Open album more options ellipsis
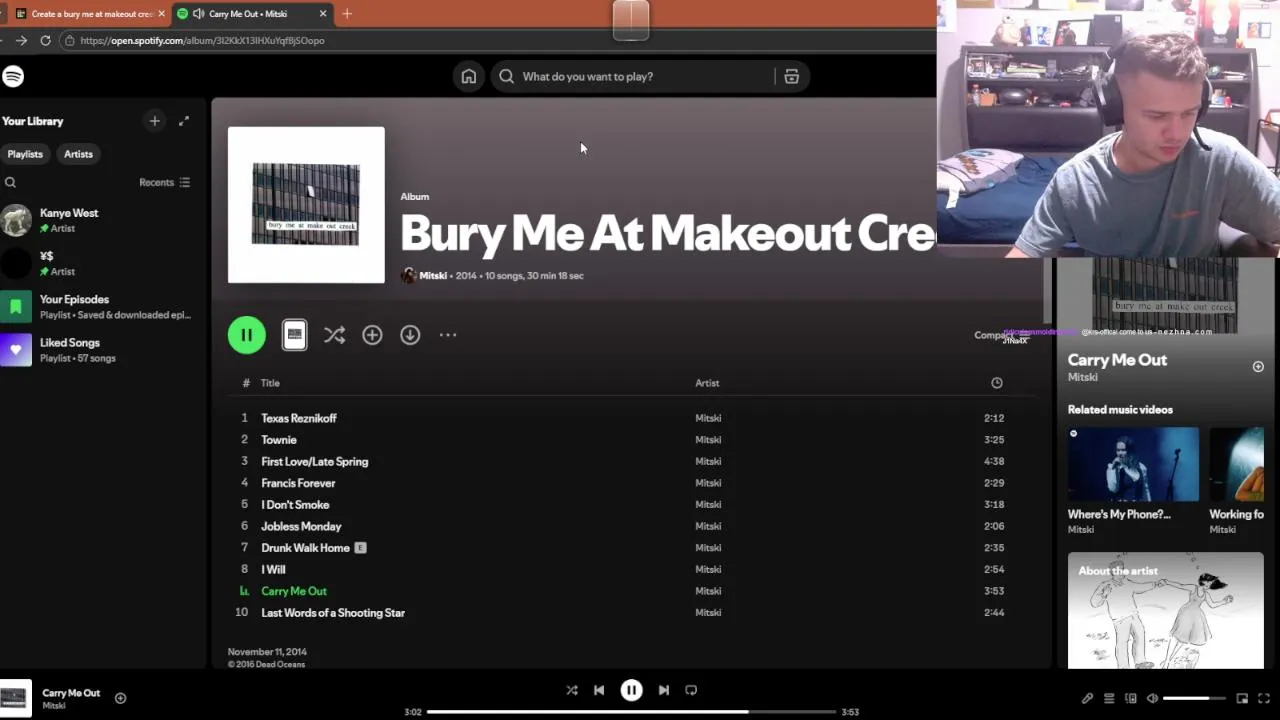 point(448,335)
